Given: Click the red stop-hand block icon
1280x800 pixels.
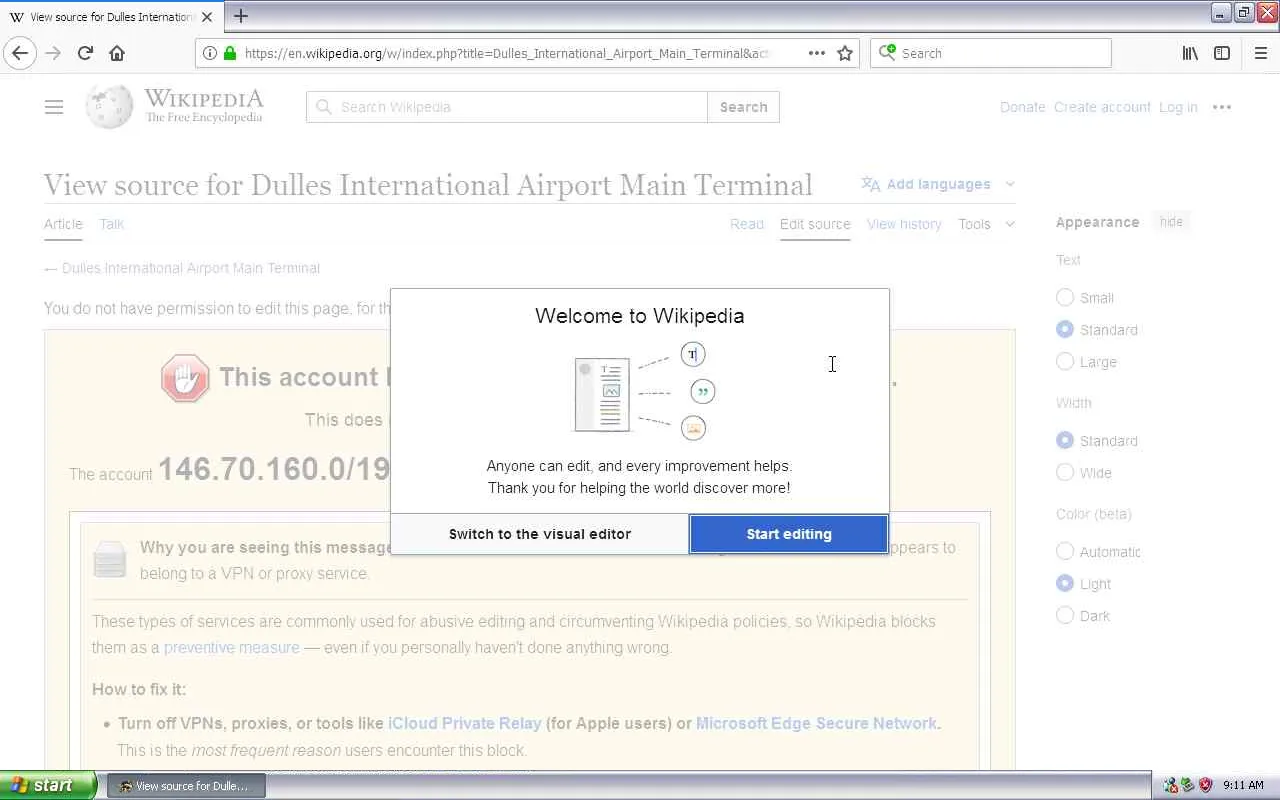Looking at the screenshot, I should click(185, 379).
